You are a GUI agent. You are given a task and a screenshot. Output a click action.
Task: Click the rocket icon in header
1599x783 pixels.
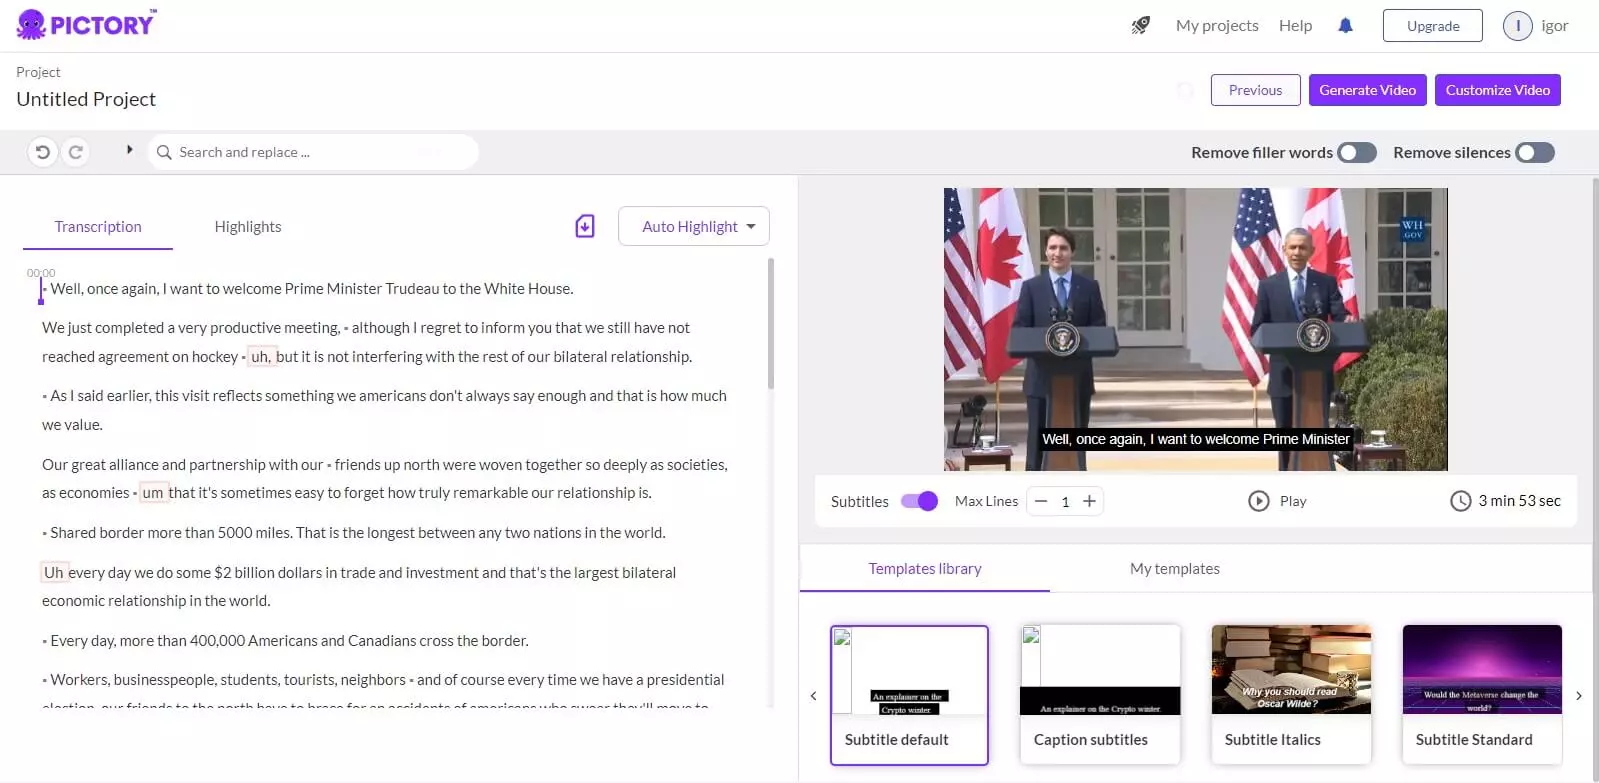pyautogui.click(x=1140, y=26)
